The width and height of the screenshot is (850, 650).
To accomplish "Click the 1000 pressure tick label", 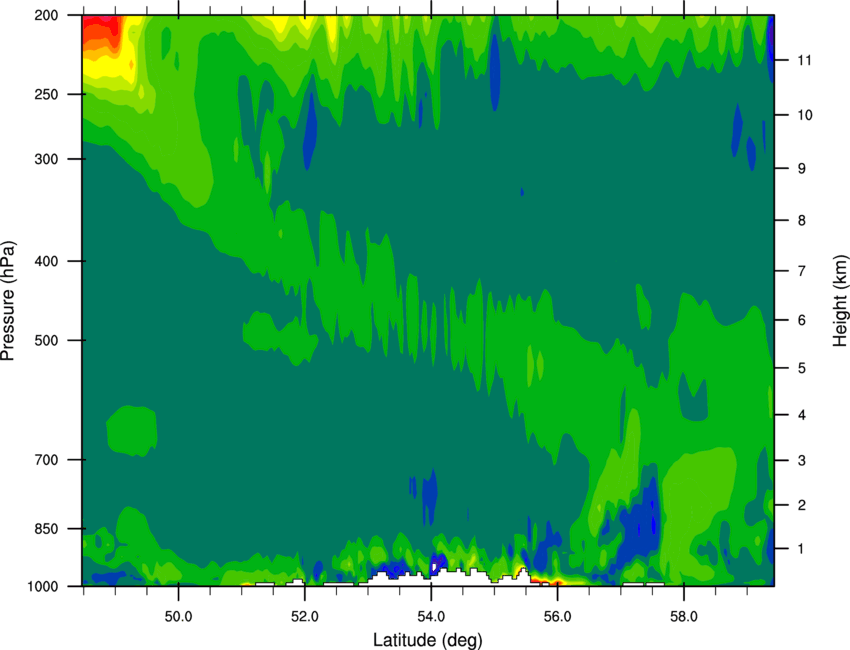I will click(x=42, y=586).
